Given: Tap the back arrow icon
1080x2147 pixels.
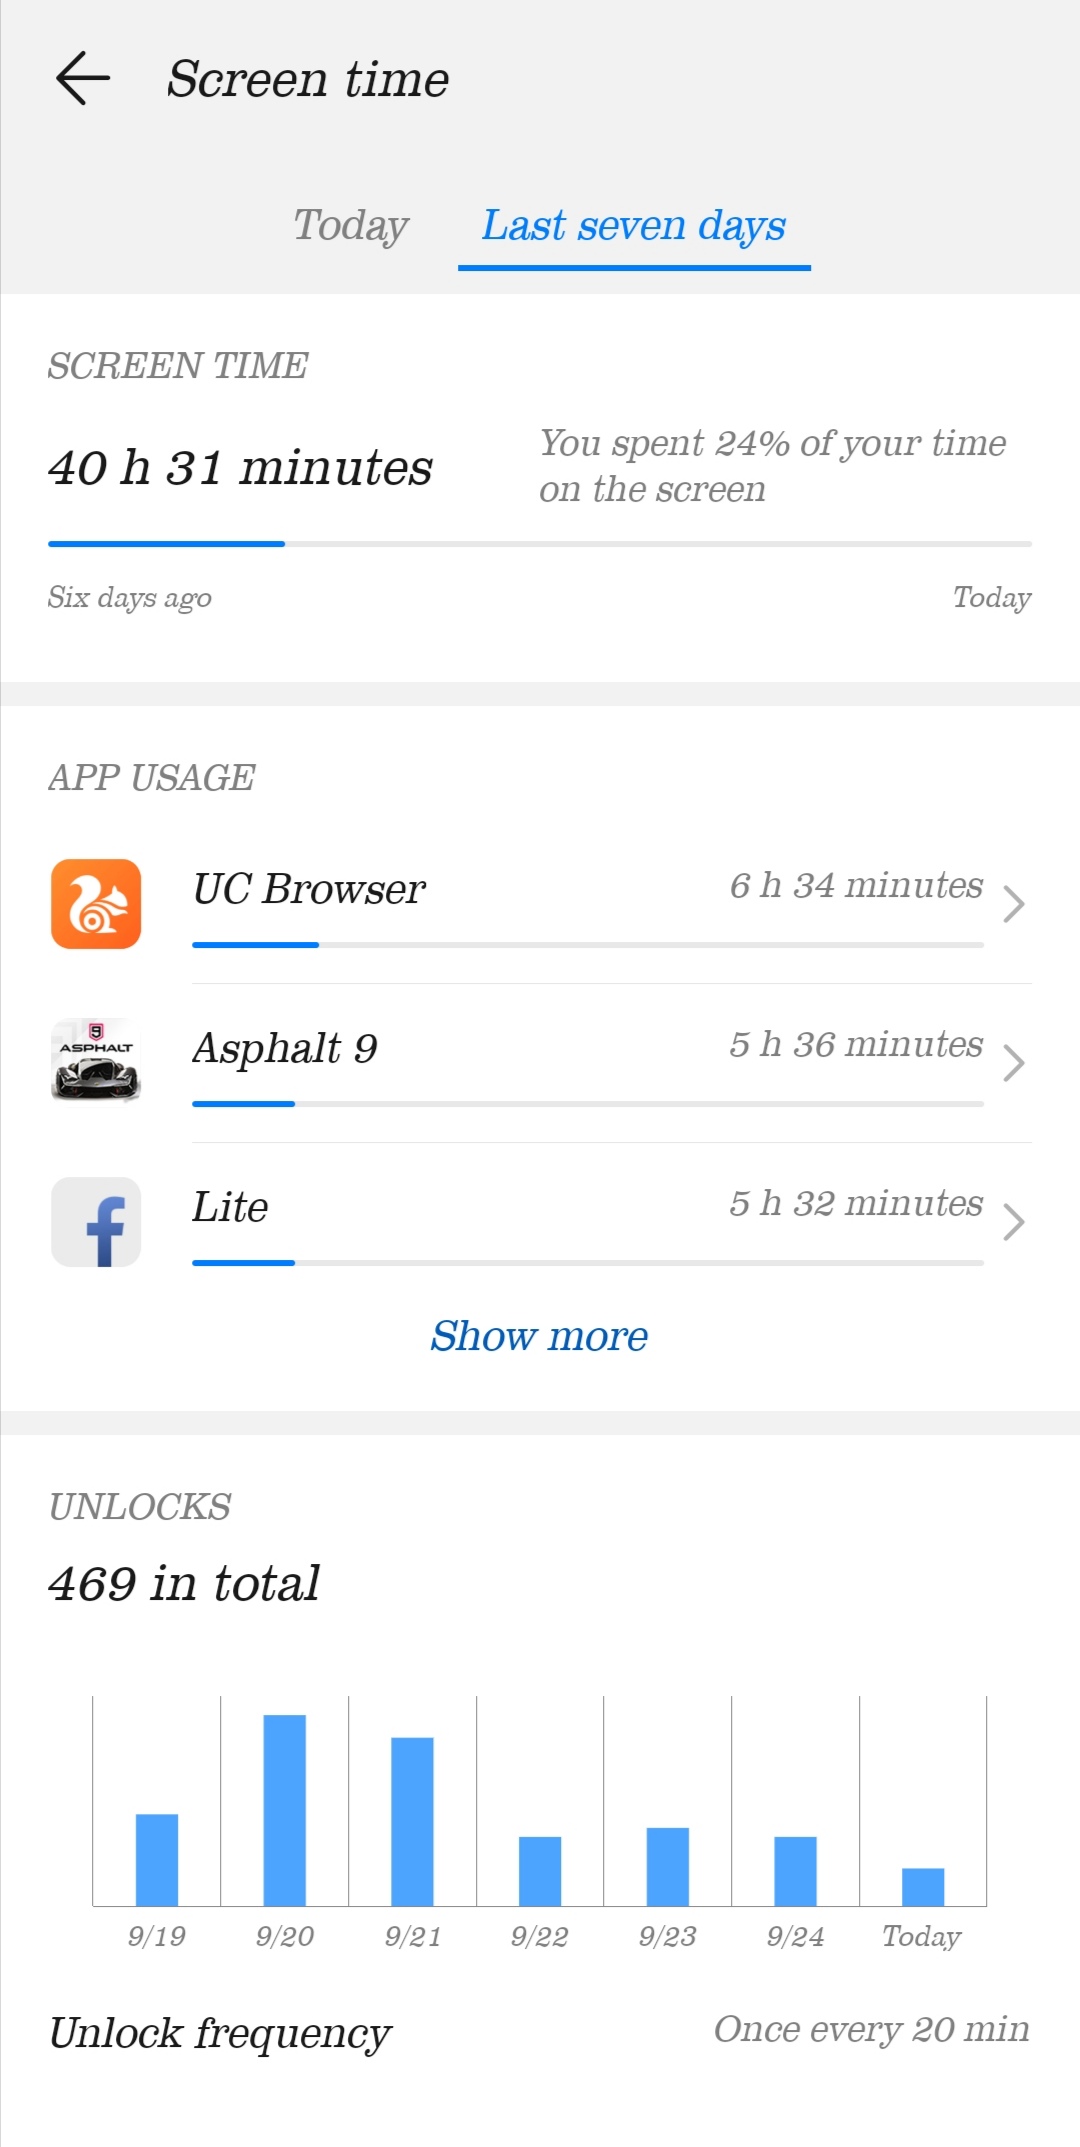Looking at the screenshot, I should [x=83, y=79].
